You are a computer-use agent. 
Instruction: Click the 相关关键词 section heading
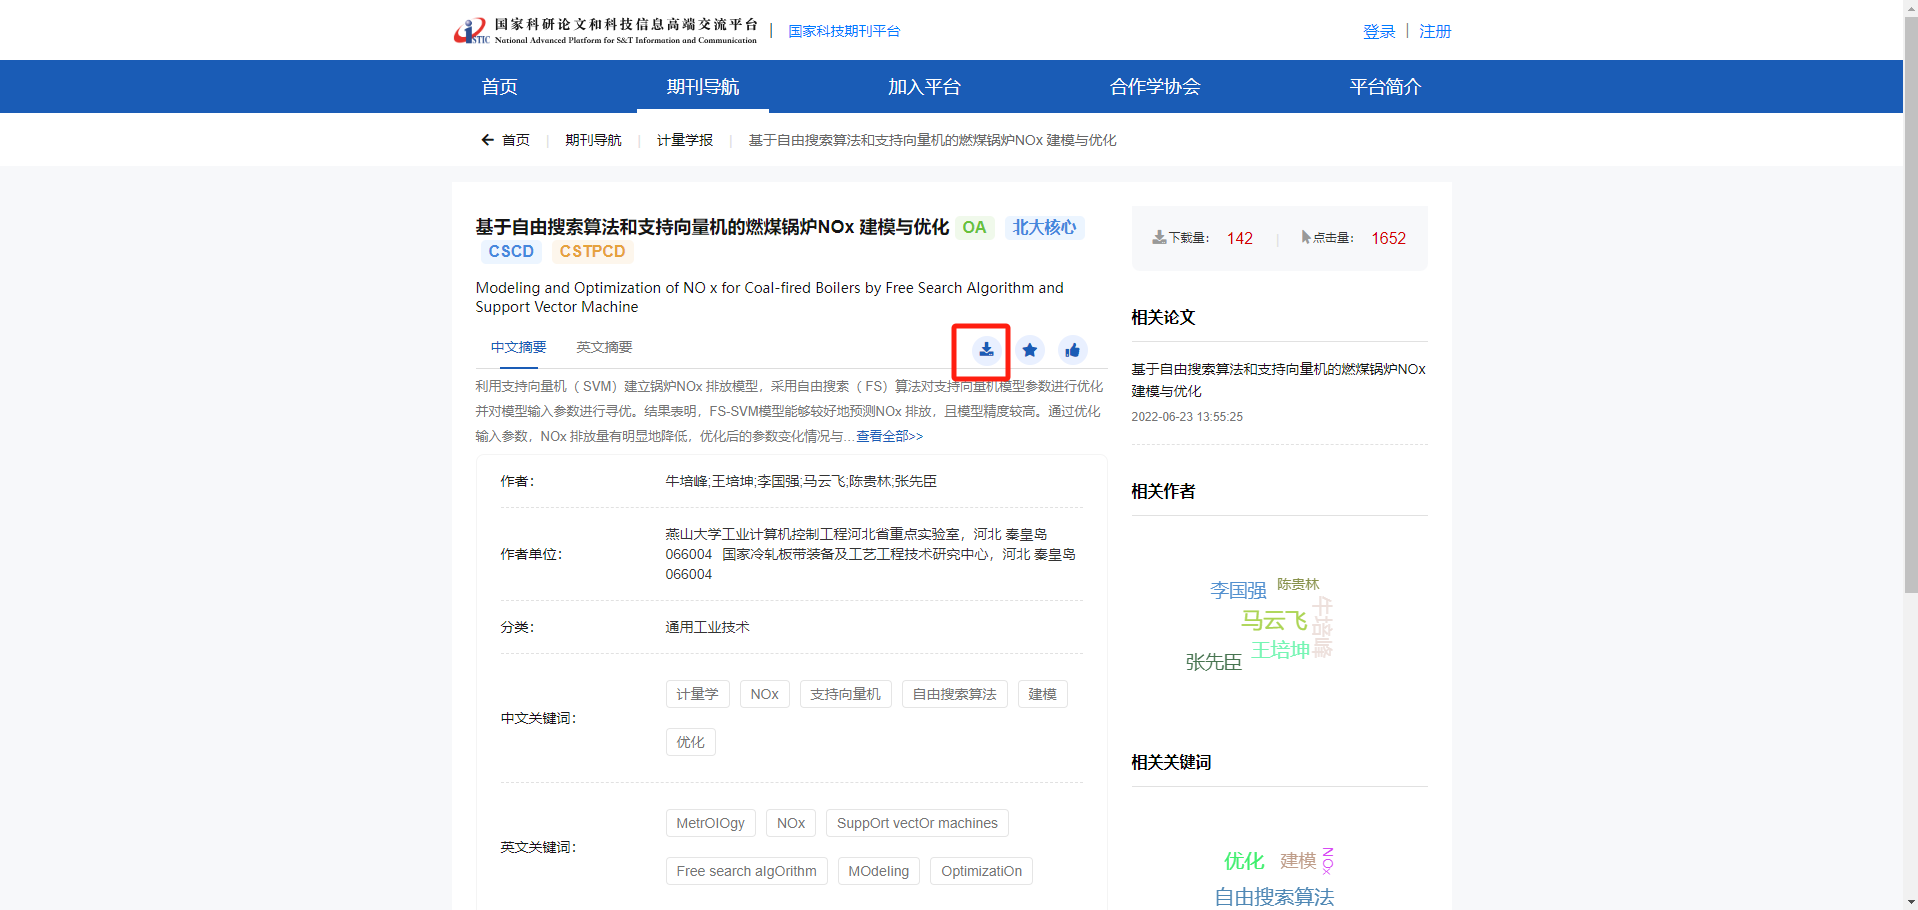[1171, 762]
